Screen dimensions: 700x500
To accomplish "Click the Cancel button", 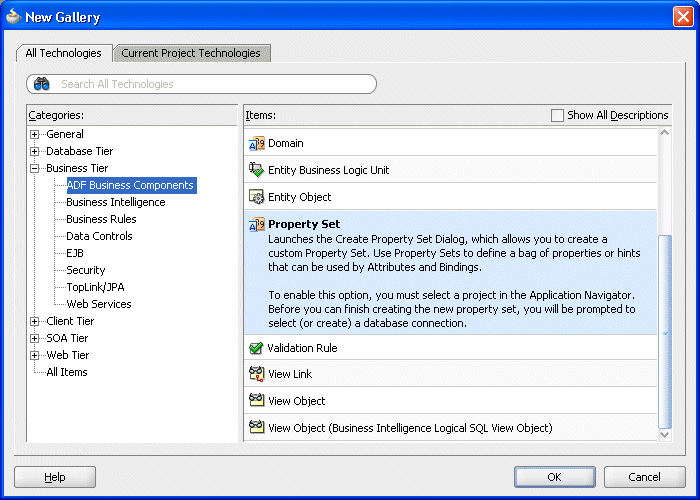I will tap(645, 477).
